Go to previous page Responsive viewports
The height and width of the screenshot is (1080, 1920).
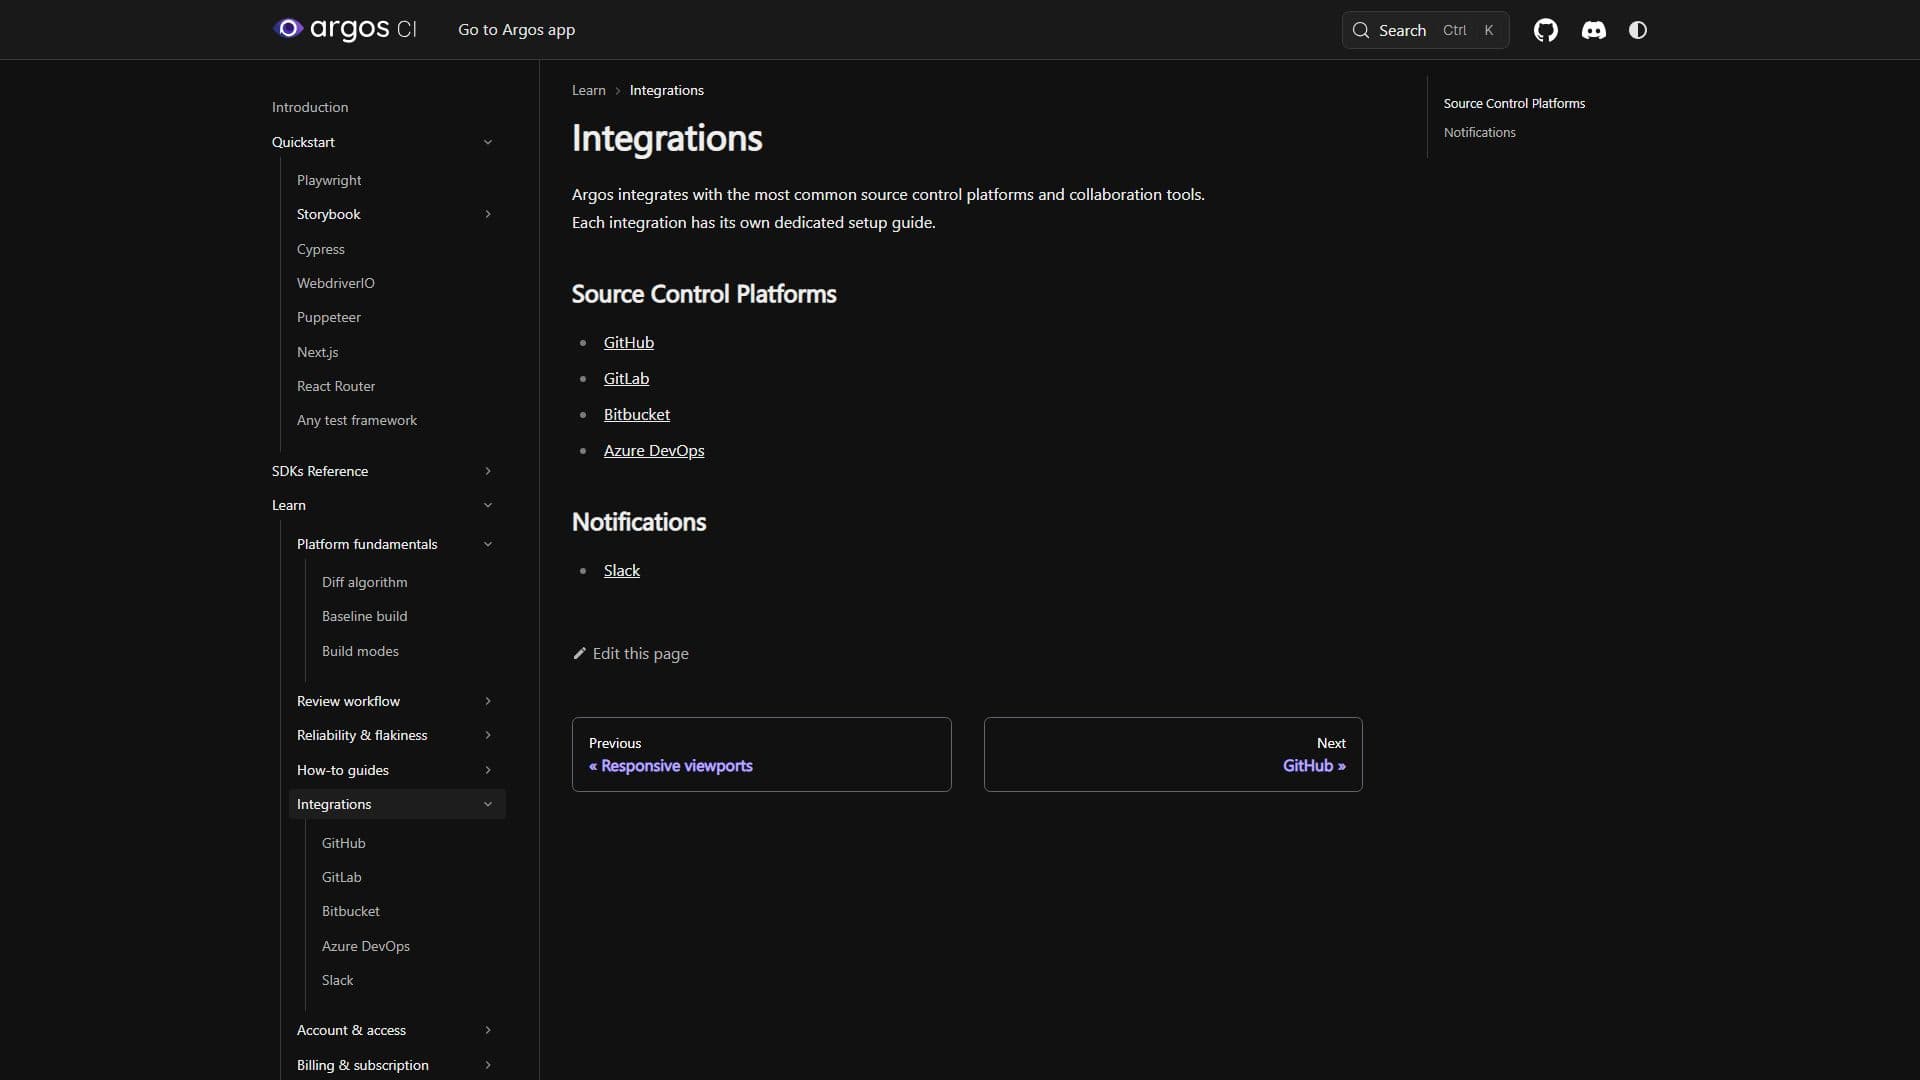[761, 754]
